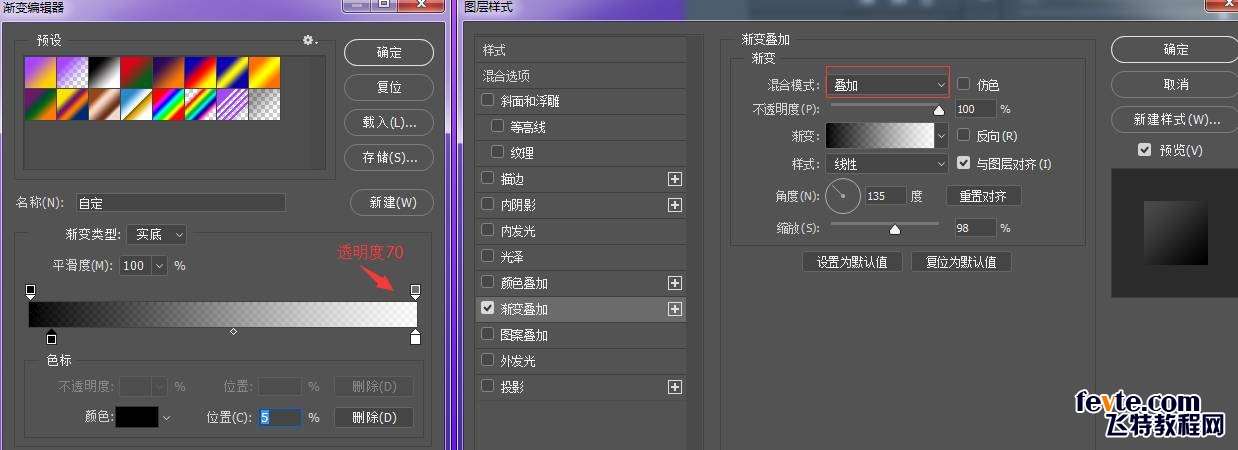This screenshot has width=1238, height=450.
Task: Open the 平滑度 value dropdown arrow
Action: point(158,266)
